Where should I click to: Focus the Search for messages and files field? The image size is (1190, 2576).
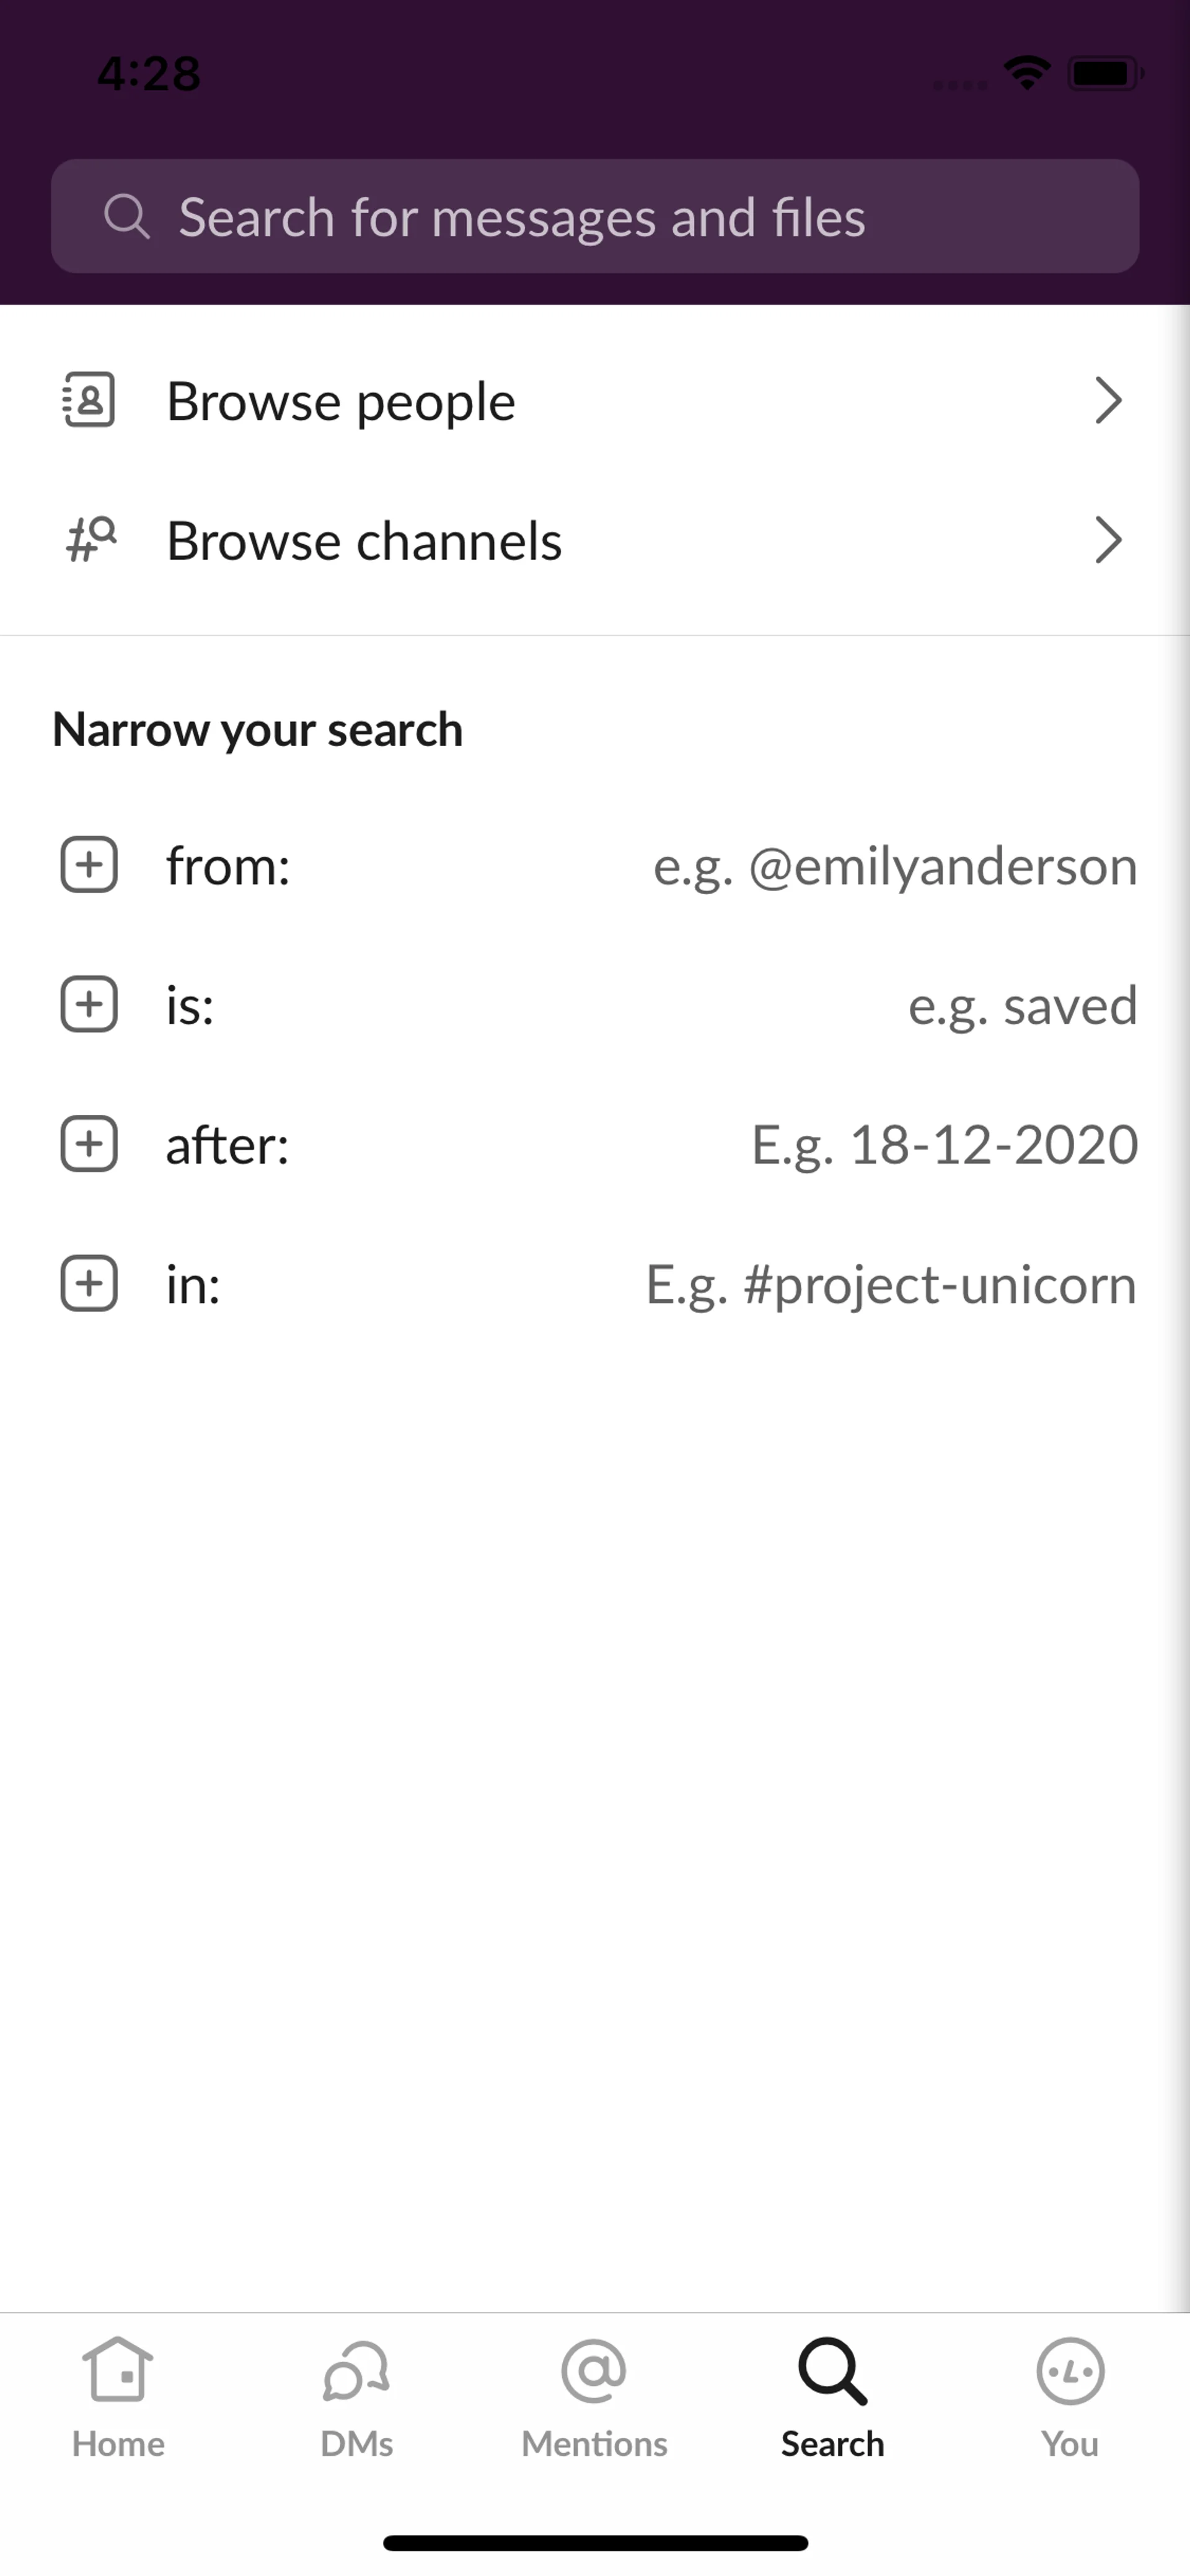point(620,217)
